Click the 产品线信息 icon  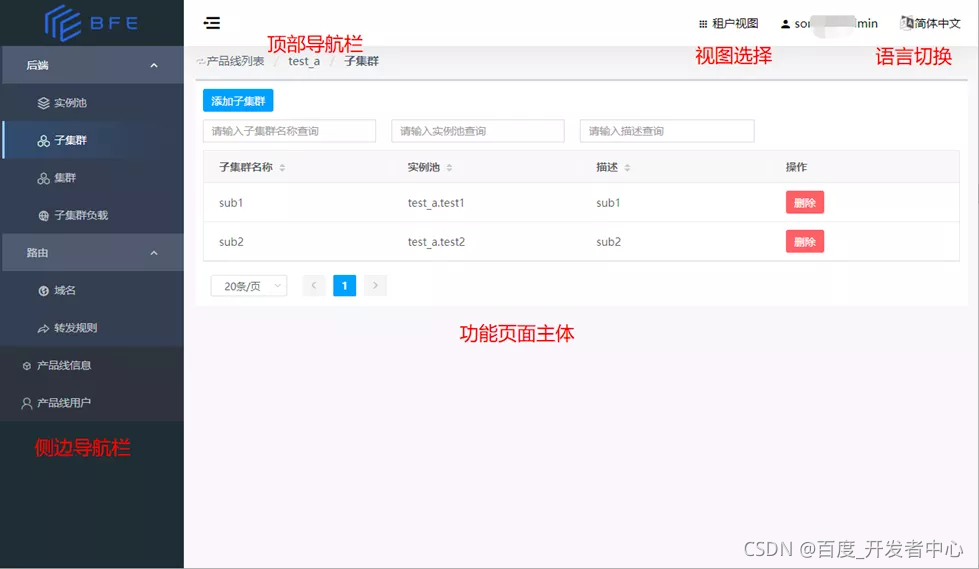pyautogui.click(x=27, y=366)
